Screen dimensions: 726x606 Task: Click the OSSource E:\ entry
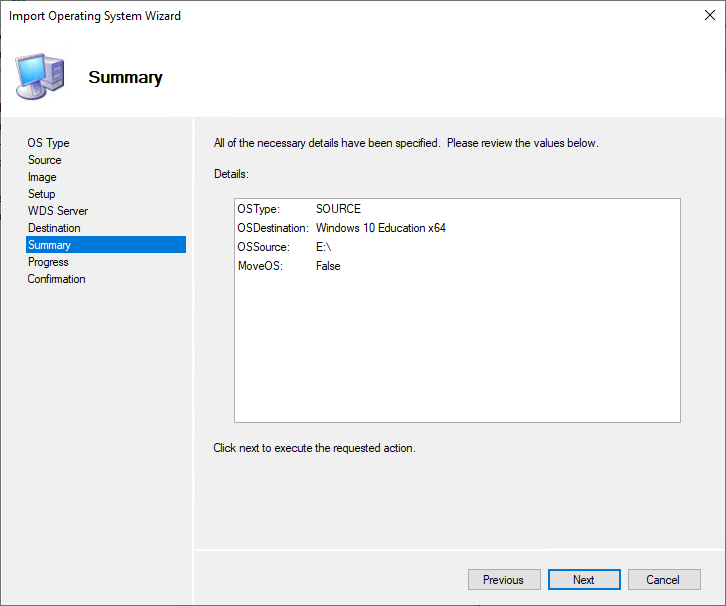[290, 247]
